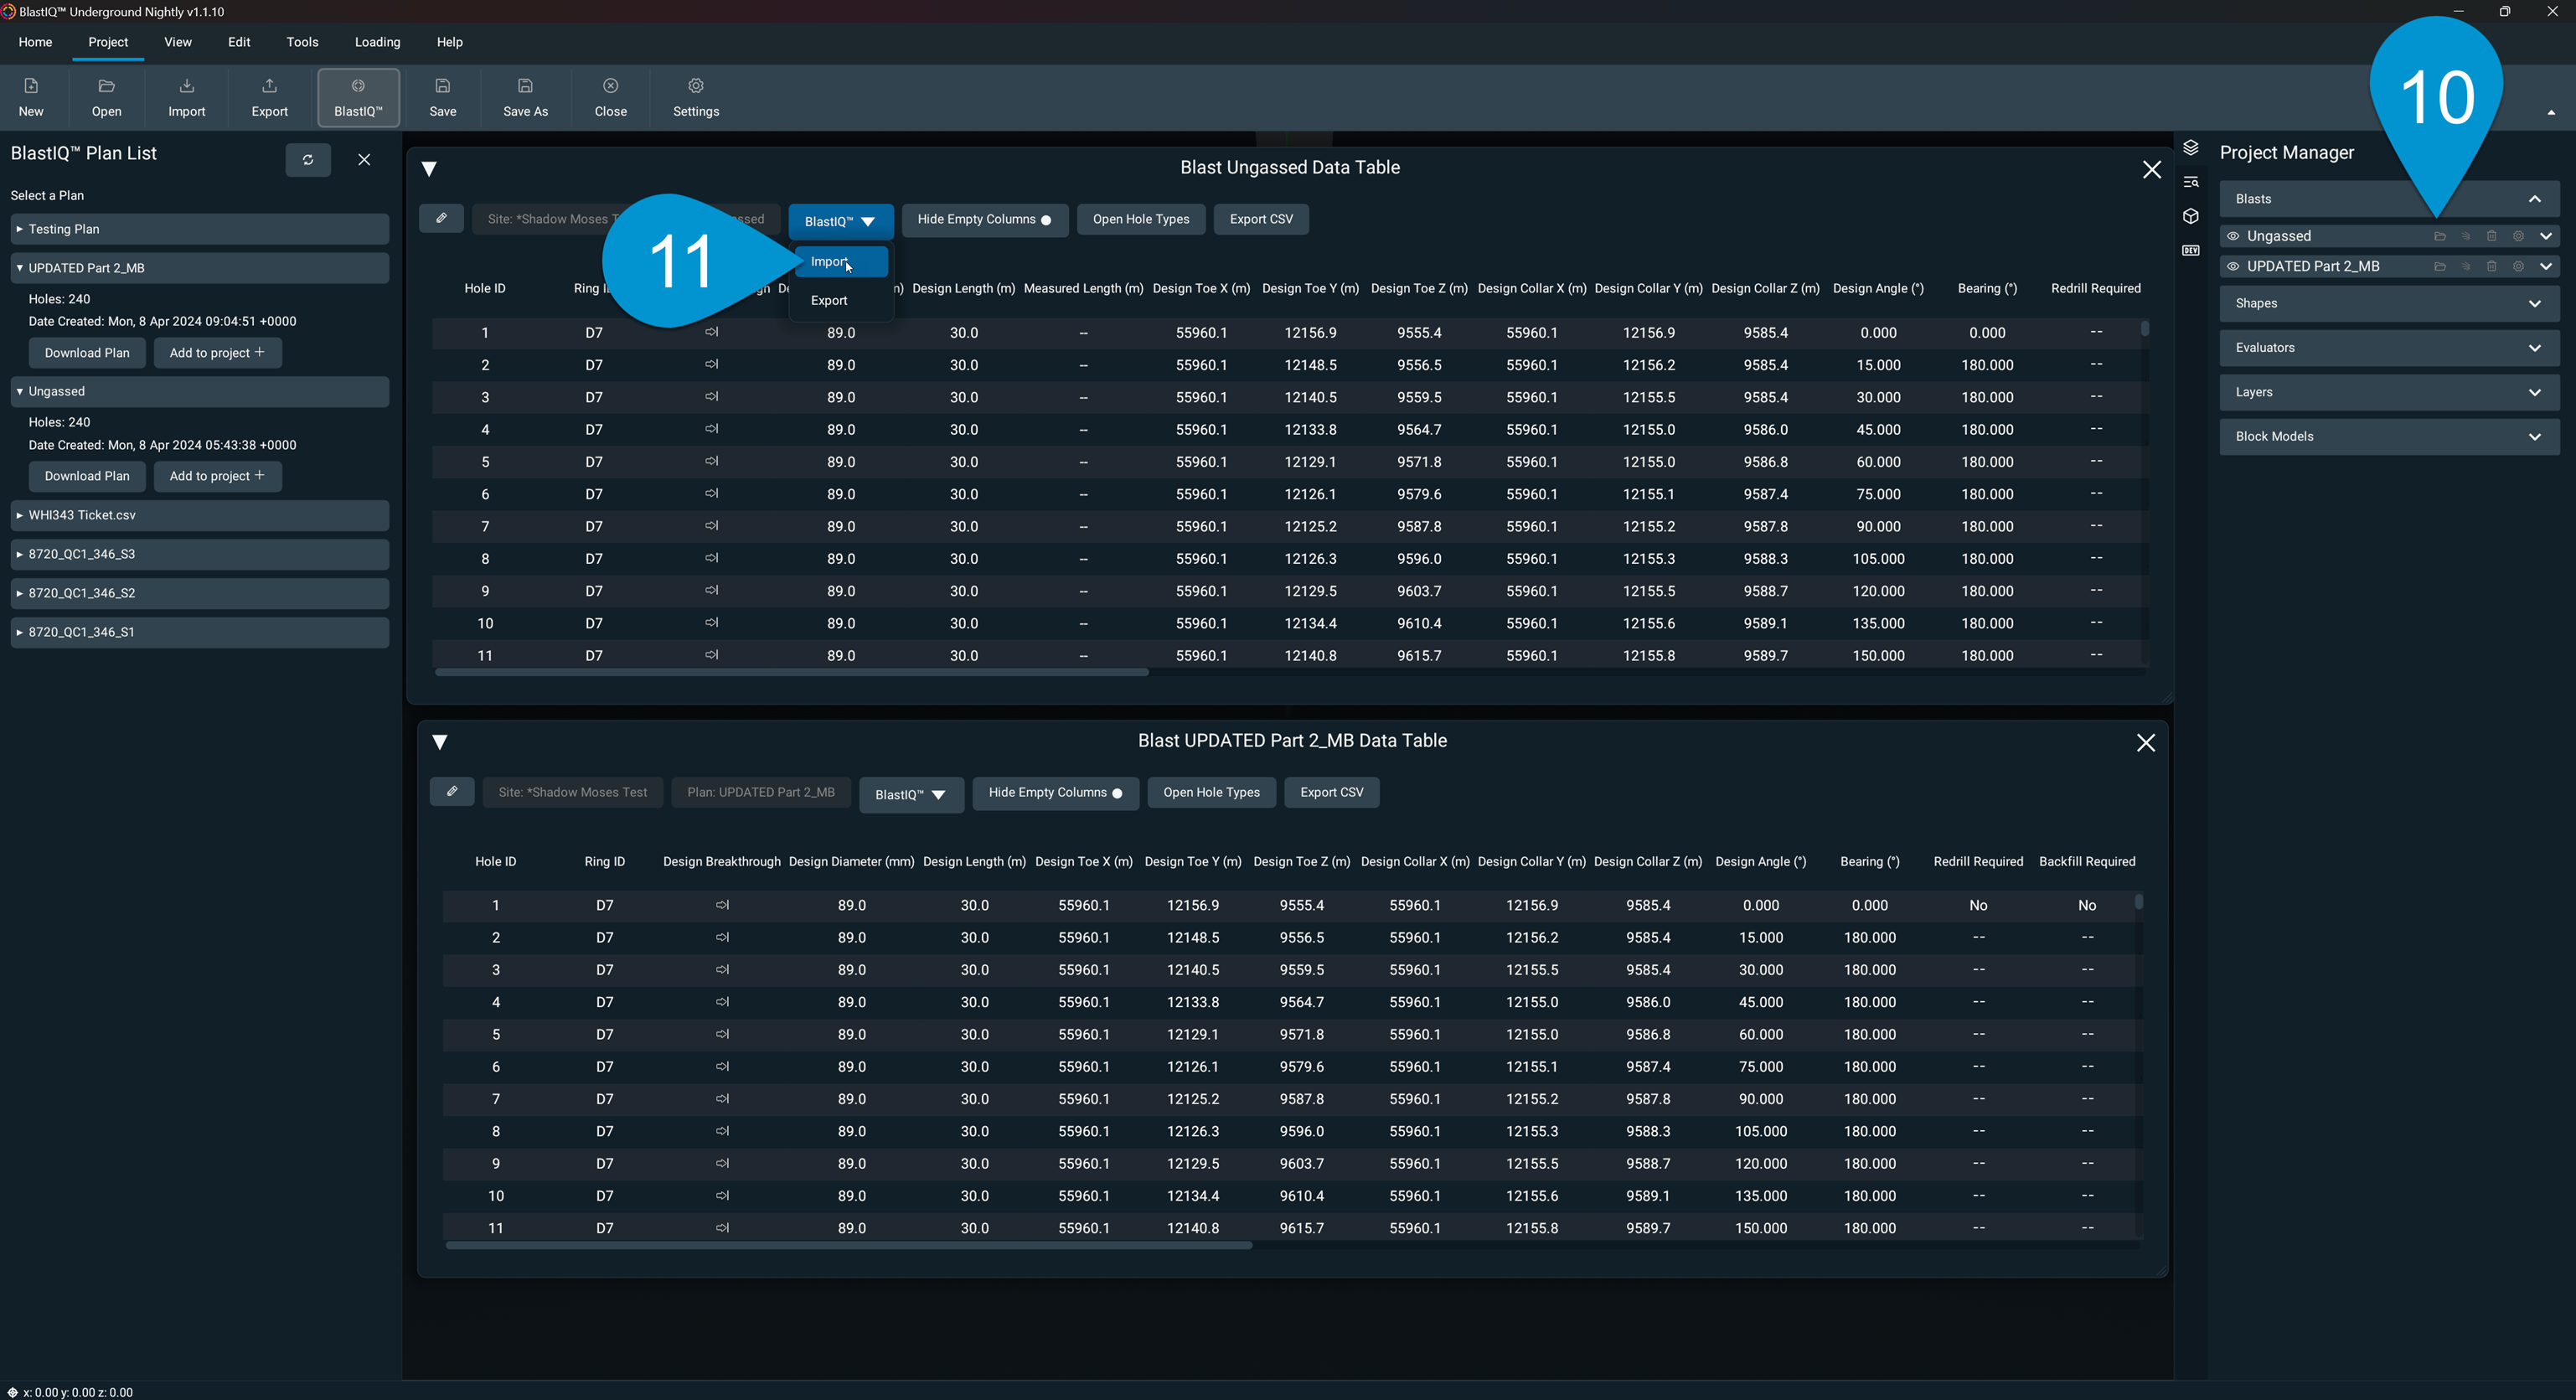Click the burst icon for Ungassed blast
Viewport: 2576px width, 1400px height.
click(2465, 236)
